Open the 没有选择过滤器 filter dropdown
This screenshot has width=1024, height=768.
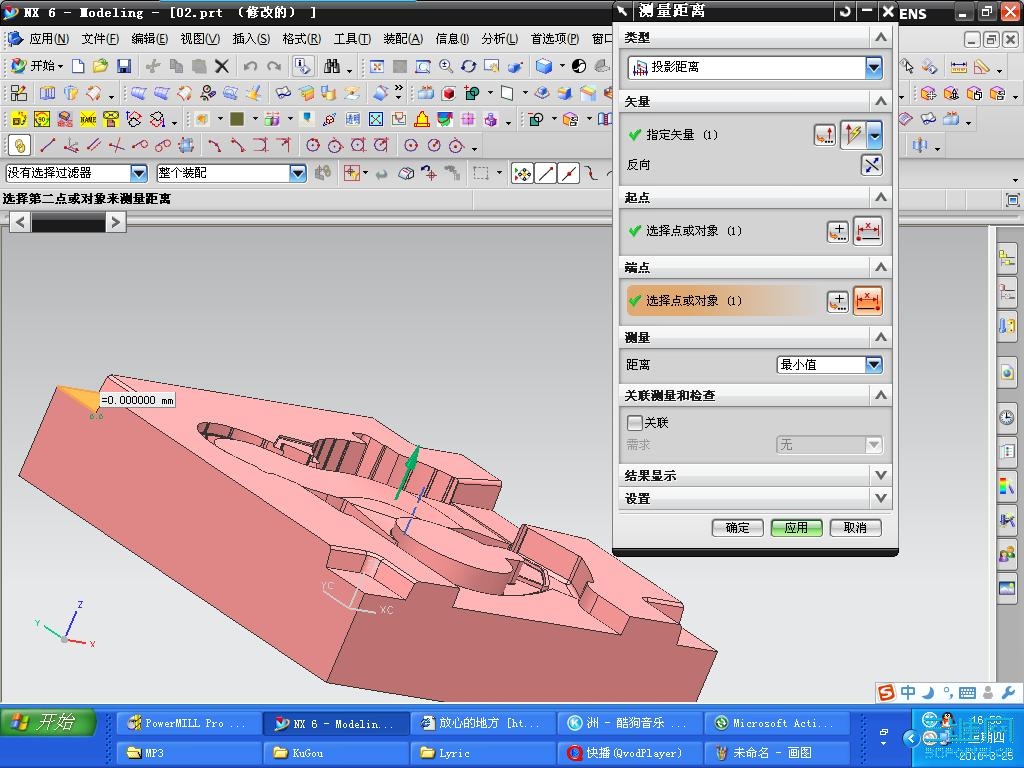click(138, 173)
